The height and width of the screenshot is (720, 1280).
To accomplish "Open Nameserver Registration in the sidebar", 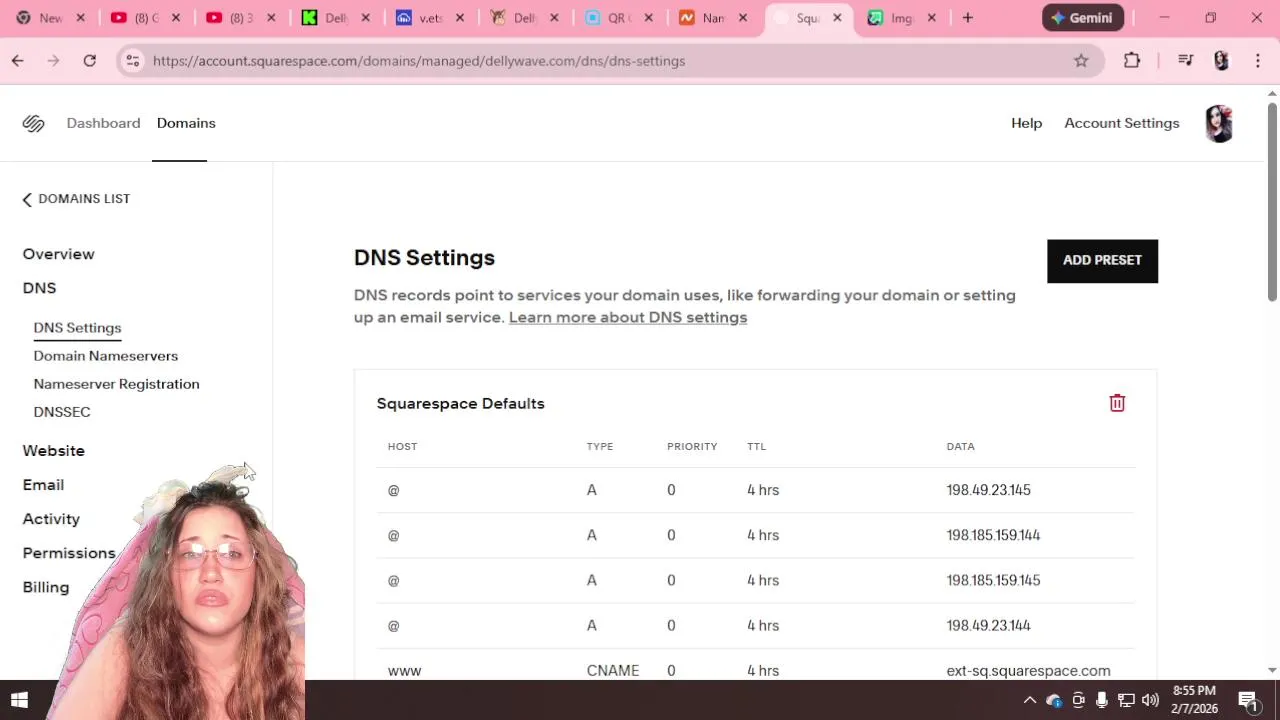I will point(116,384).
